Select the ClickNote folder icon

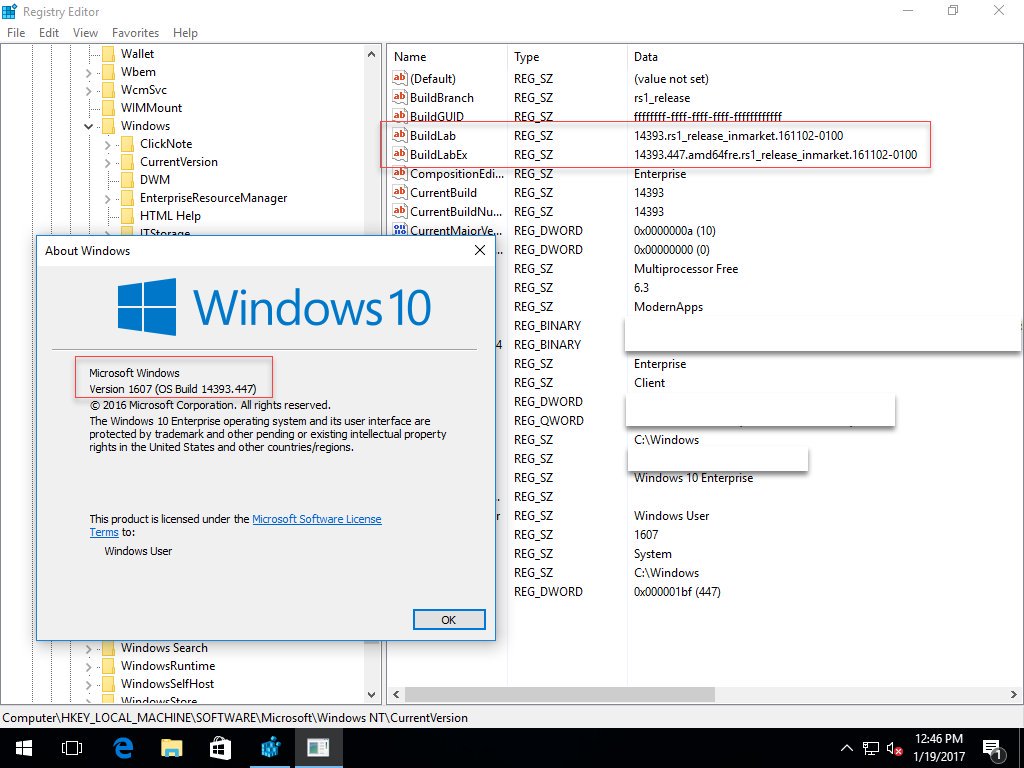point(128,144)
